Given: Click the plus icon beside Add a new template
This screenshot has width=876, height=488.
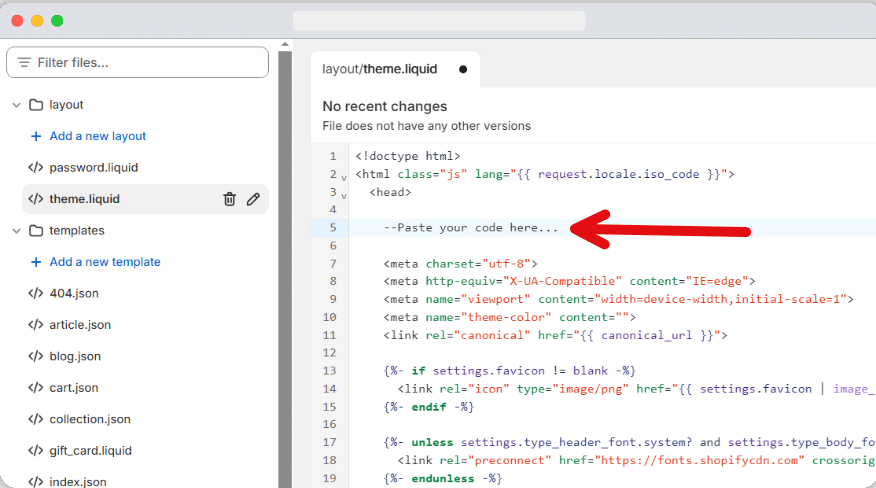Looking at the screenshot, I should pos(36,262).
